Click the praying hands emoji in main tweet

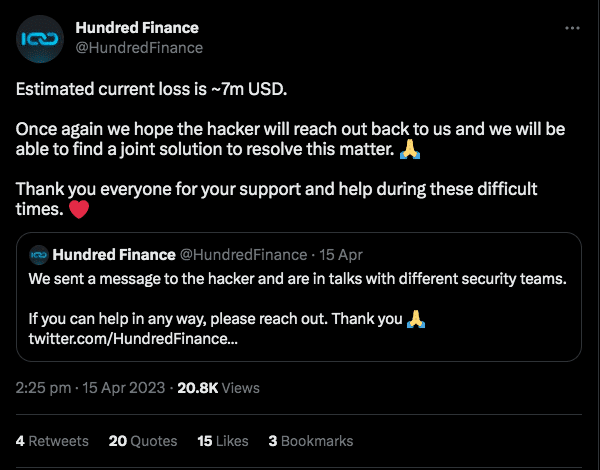408,150
